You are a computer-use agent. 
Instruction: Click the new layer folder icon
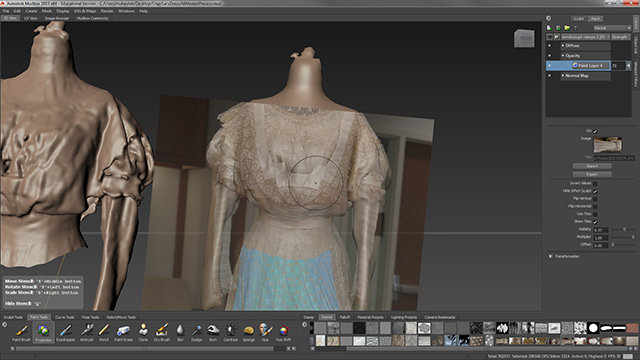click(567, 28)
